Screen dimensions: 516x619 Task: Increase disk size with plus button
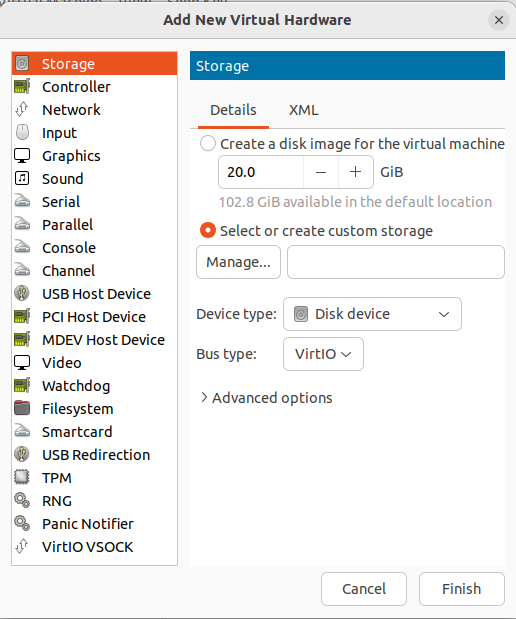(x=355, y=172)
